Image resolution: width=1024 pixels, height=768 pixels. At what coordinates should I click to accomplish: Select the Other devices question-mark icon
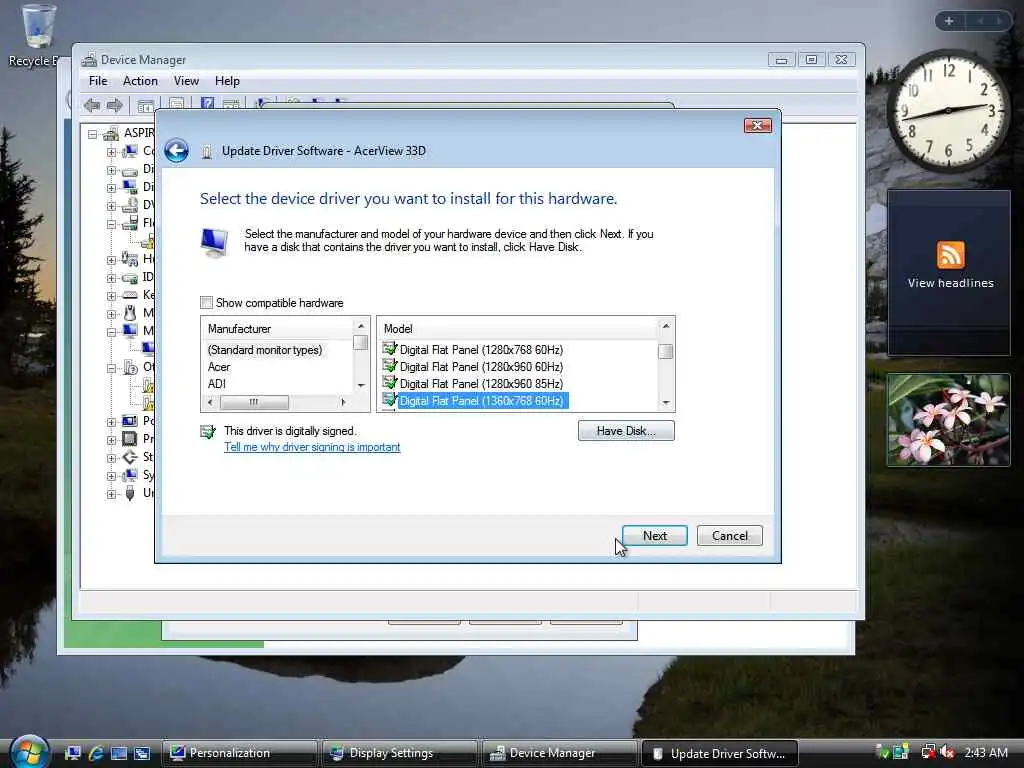130,367
